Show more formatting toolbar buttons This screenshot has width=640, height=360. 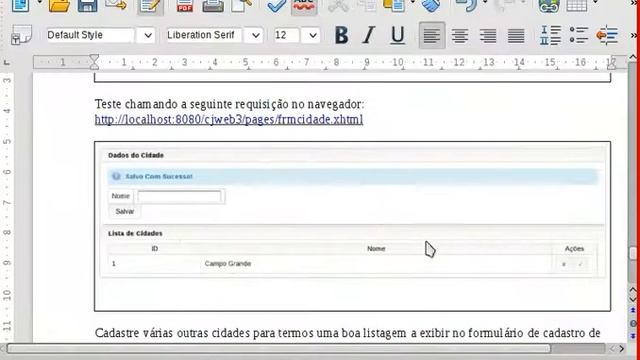coord(634,36)
